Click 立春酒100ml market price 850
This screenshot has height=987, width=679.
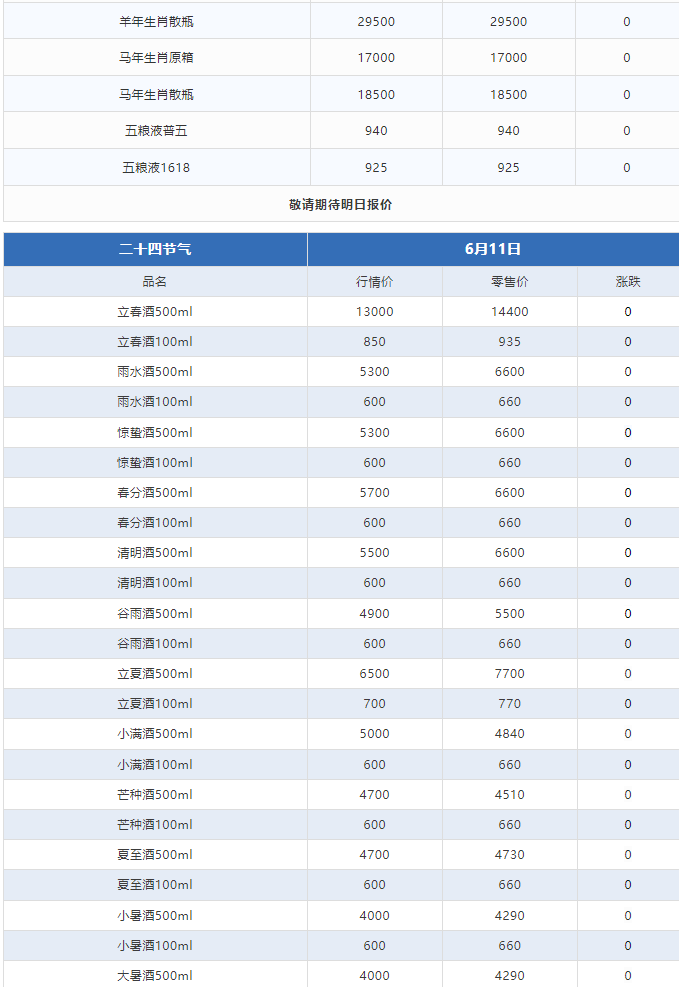tap(374, 342)
